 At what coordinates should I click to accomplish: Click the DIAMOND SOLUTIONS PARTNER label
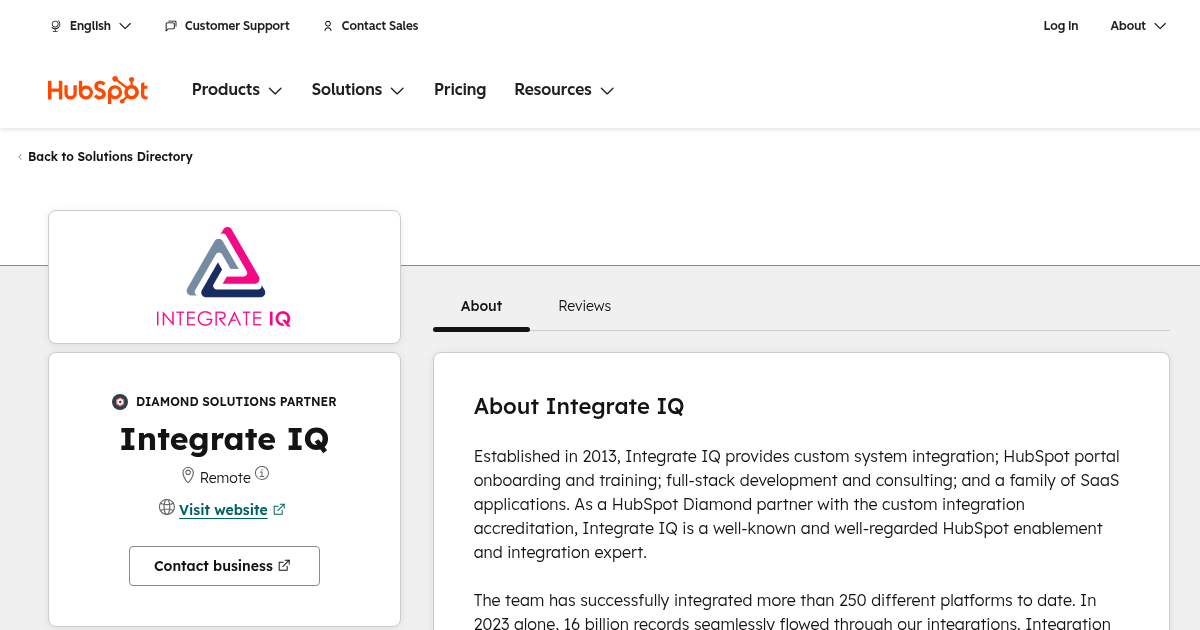pyautogui.click(x=236, y=402)
